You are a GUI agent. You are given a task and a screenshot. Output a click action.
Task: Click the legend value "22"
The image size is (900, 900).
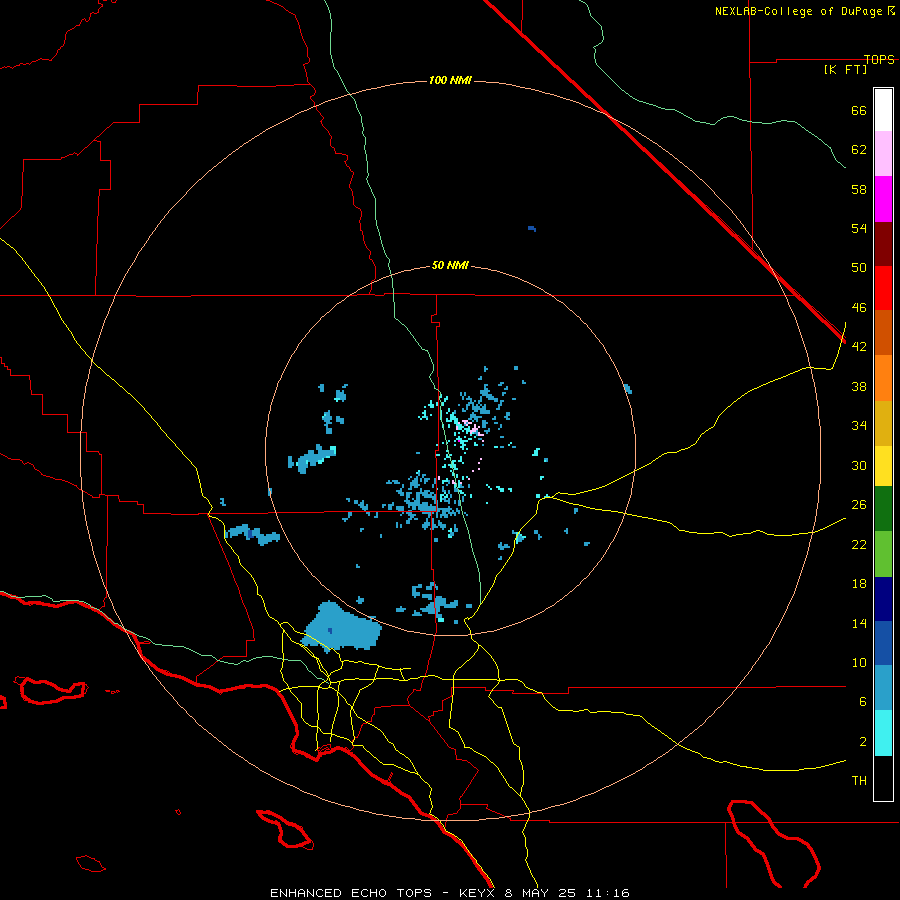[859, 544]
